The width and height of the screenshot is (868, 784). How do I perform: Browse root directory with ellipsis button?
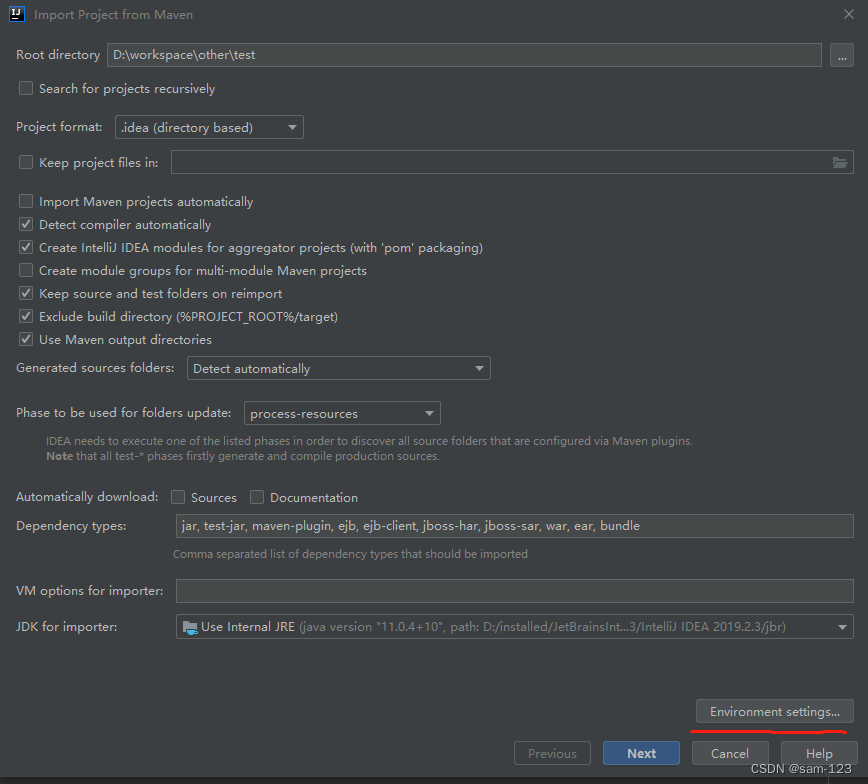click(841, 55)
